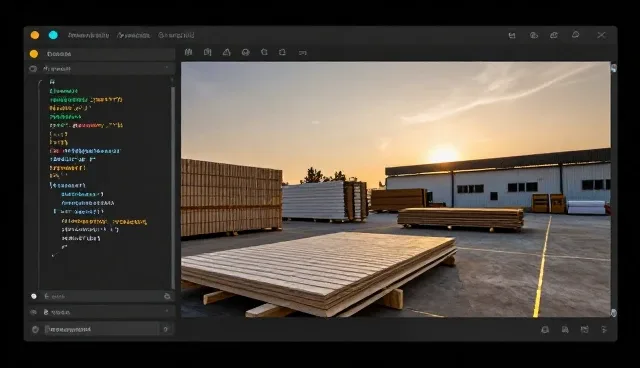The height and width of the screenshot is (368, 640).
Task: Open notifications with the title bar bell icon
Action: point(576,35)
